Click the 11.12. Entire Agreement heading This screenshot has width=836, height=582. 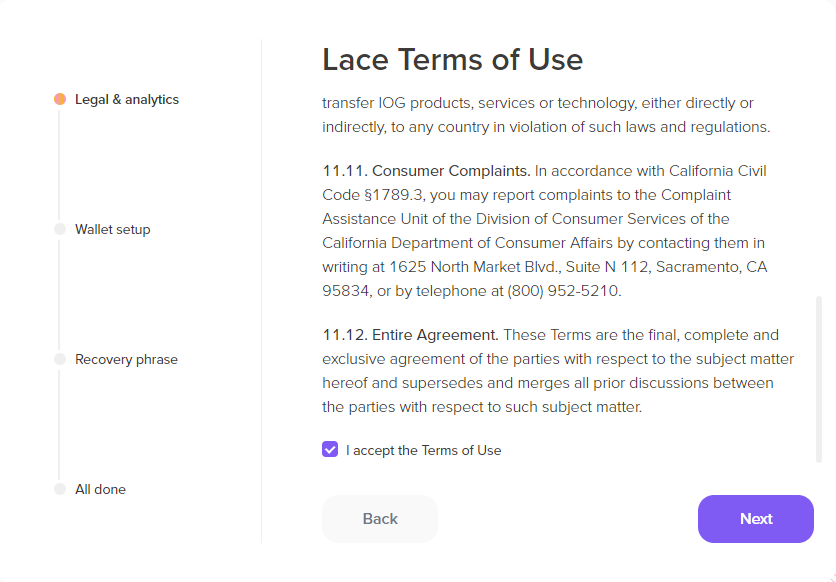(410, 335)
